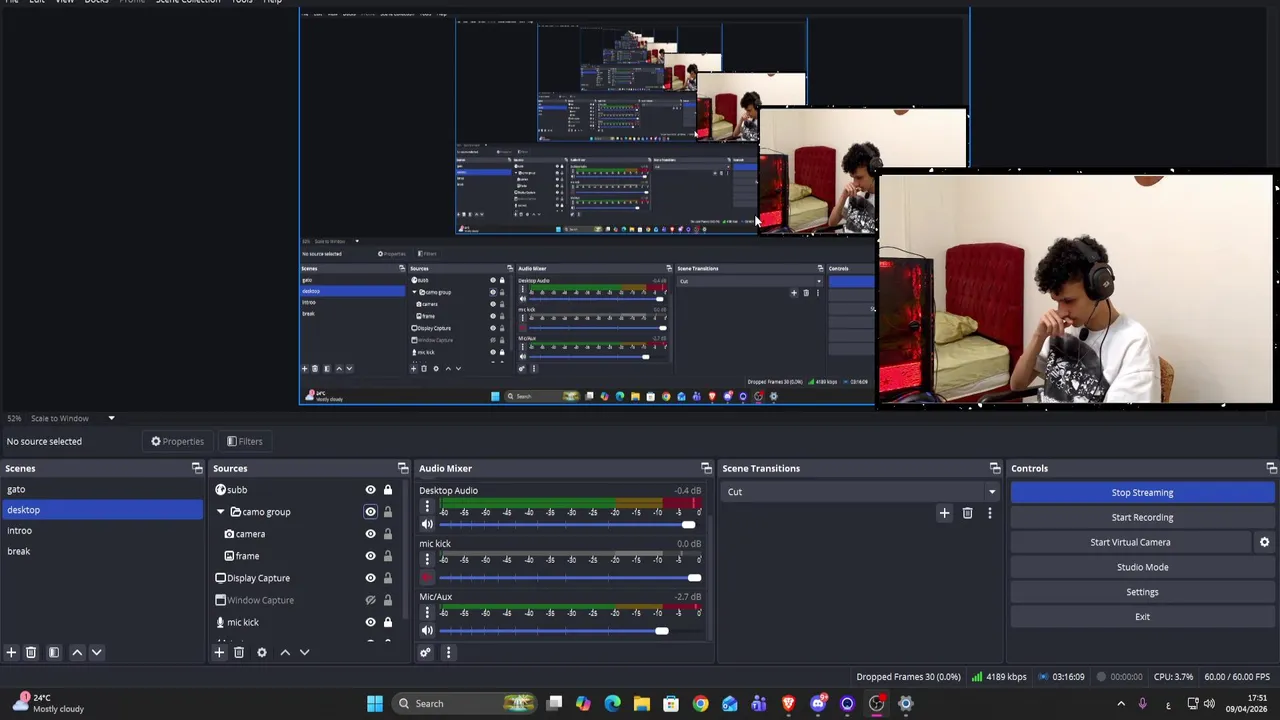
Task: Hide the frame source with its eye icon
Action: pos(370,556)
